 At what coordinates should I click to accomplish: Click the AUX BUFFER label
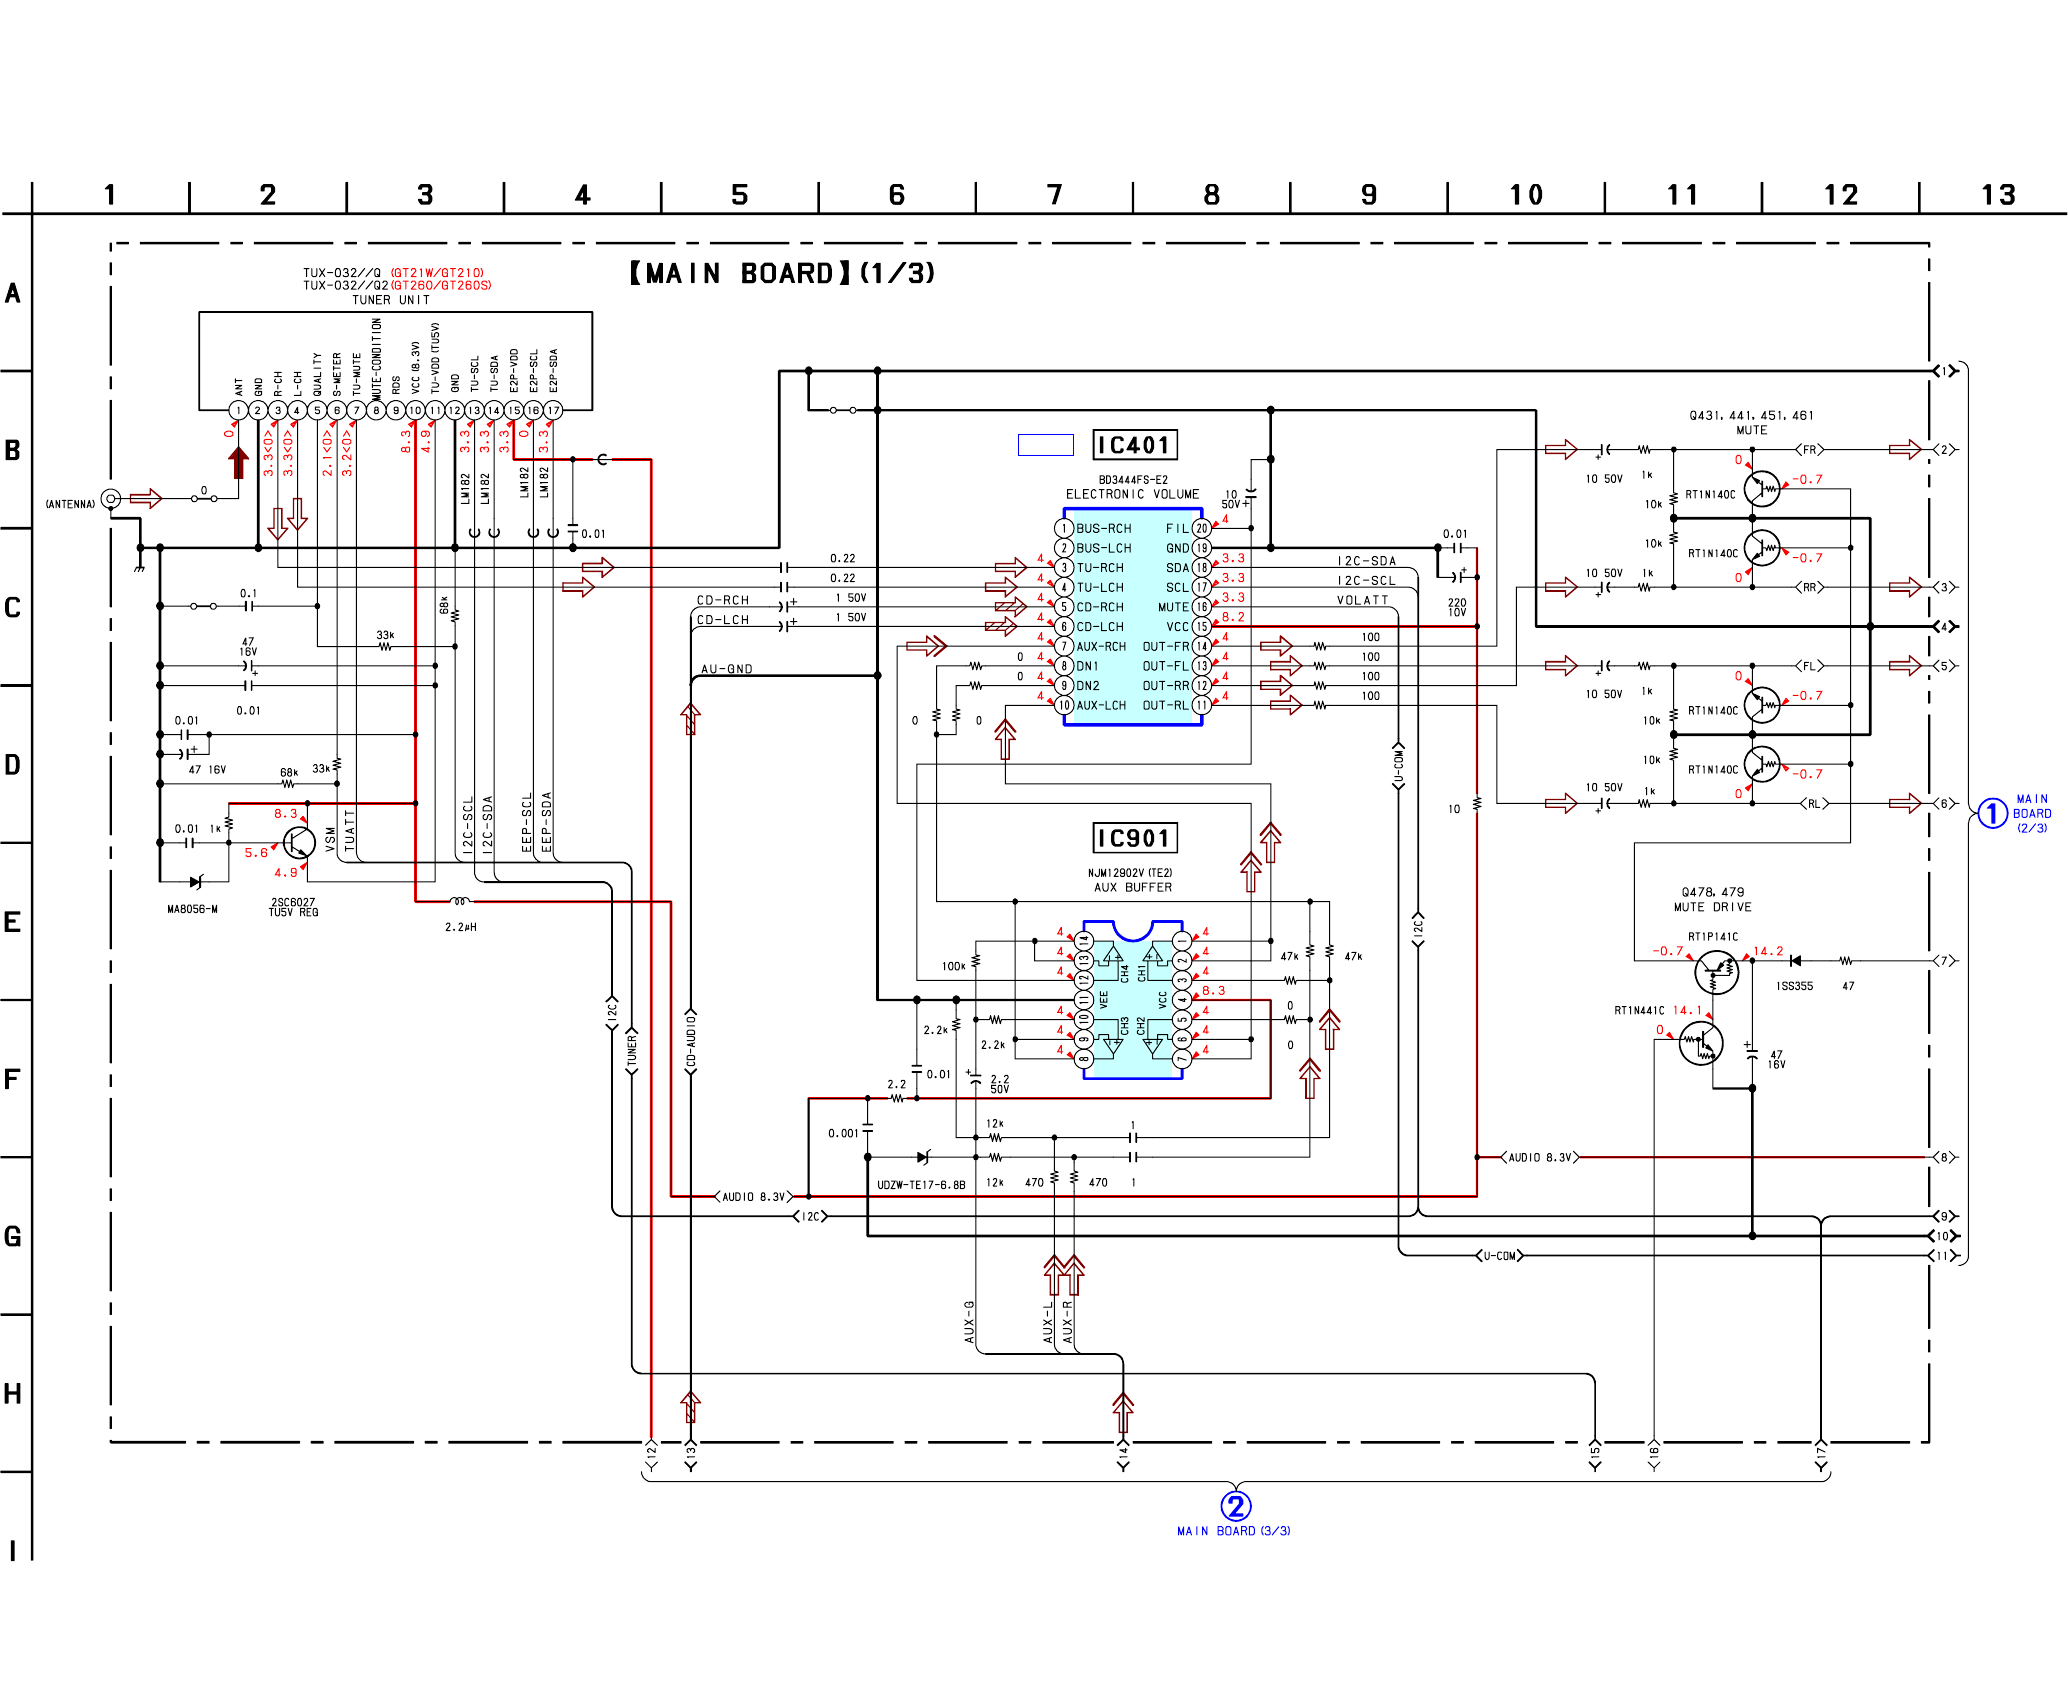tap(1133, 887)
